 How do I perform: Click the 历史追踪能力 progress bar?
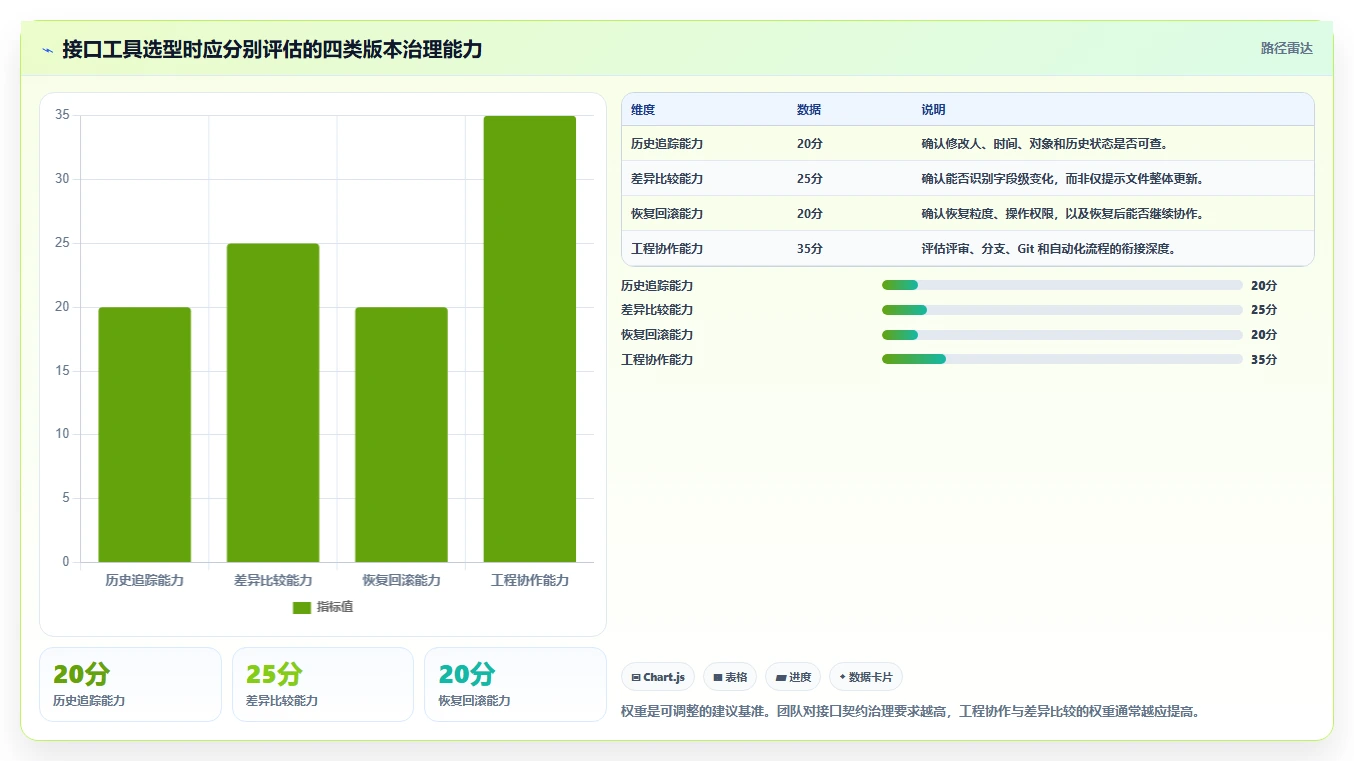pos(1062,285)
